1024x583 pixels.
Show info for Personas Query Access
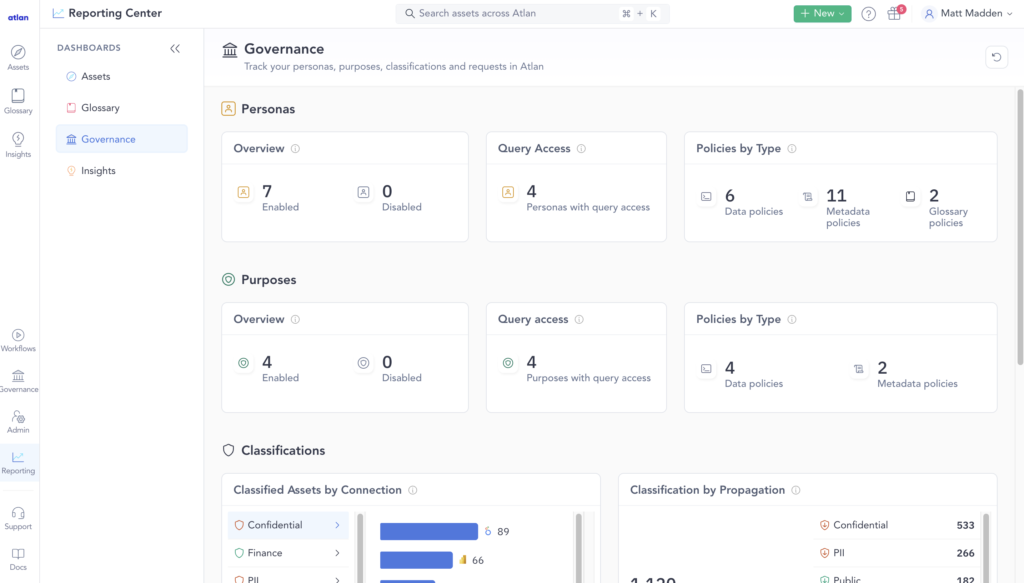581,149
